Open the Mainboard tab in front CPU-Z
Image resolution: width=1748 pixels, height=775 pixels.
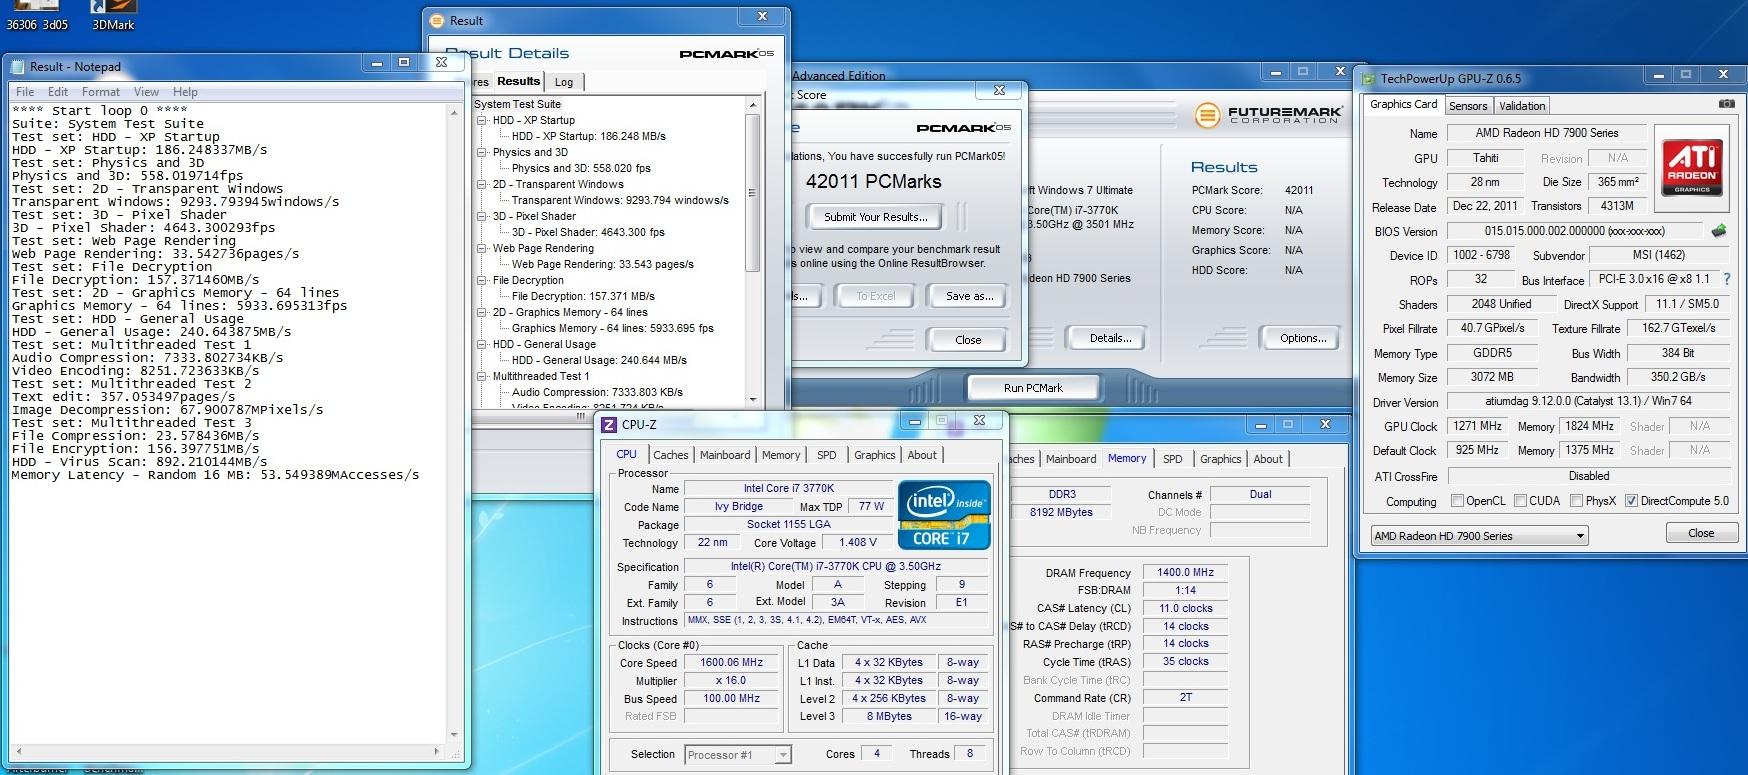tap(725, 455)
